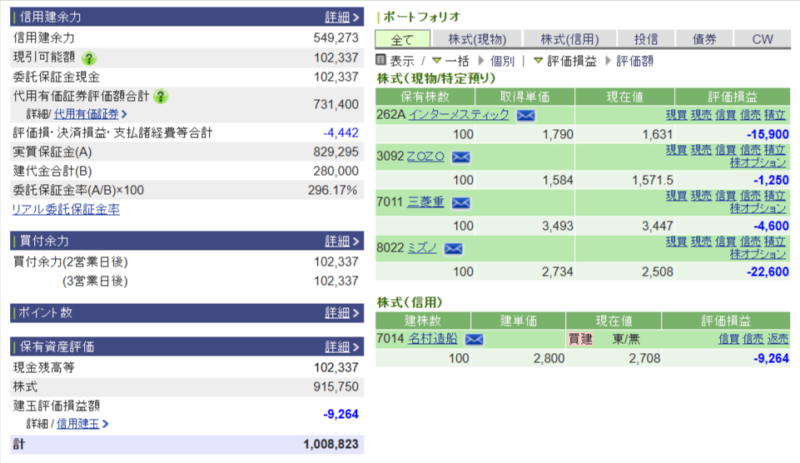This screenshot has height=463, width=800.
Task: Select the 全て portfolio tab
Action: (x=403, y=39)
